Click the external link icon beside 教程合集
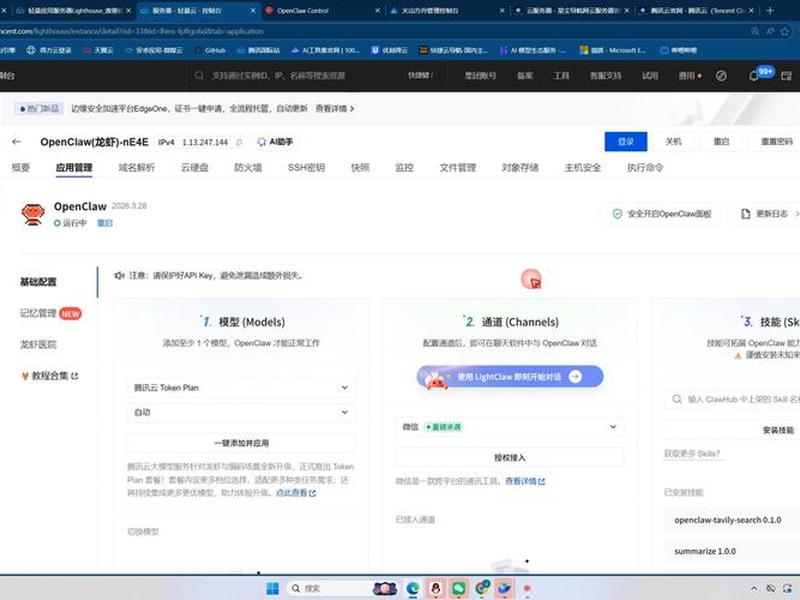 coord(75,376)
